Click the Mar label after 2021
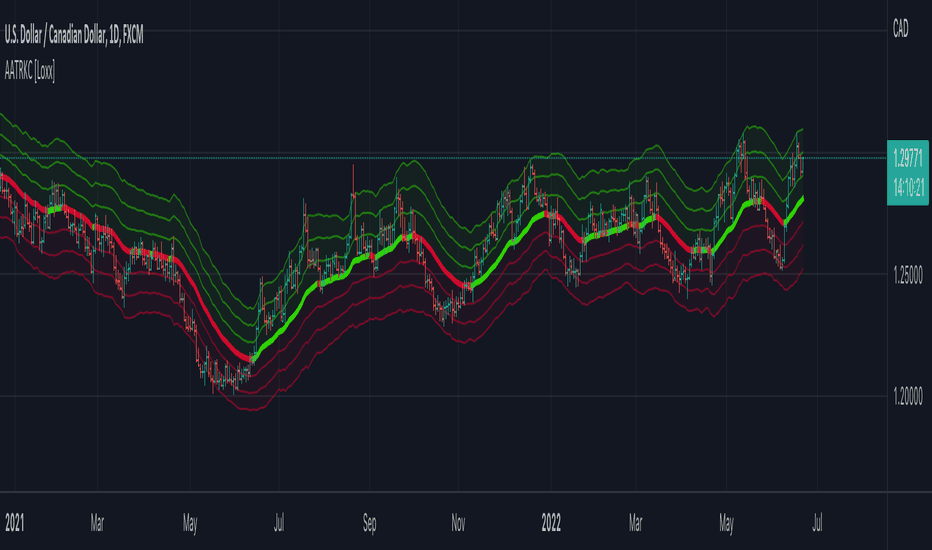Image resolution: width=932 pixels, height=550 pixels. (97, 523)
